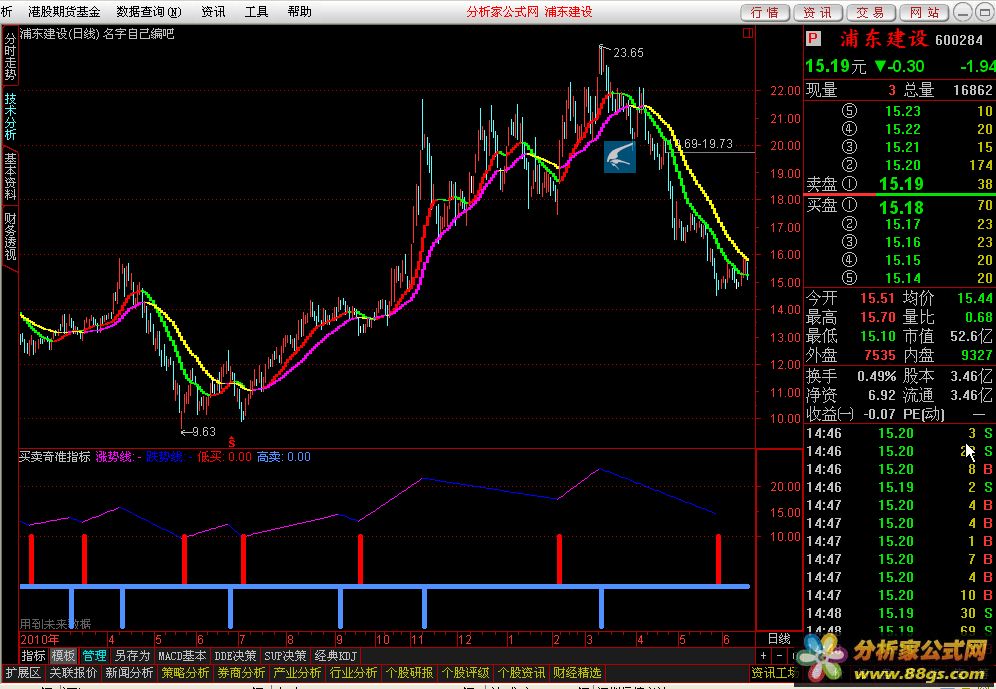Image resolution: width=996 pixels, height=689 pixels.
Task: Open the 券商分析 tab
Action: pyautogui.click(x=241, y=672)
